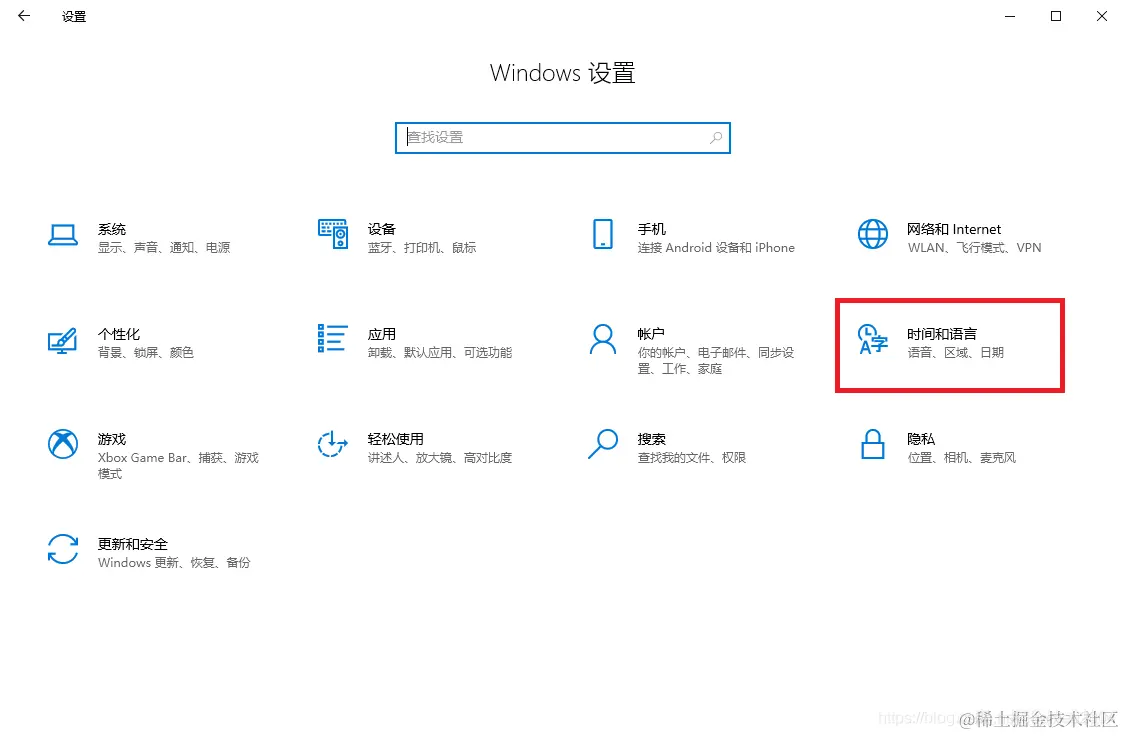Image resolution: width=1125 pixels, height=736 pixels.
Task: Click the text 背景、锁屏、颜色
Action: pyautogui.click(x=146, y=352)
